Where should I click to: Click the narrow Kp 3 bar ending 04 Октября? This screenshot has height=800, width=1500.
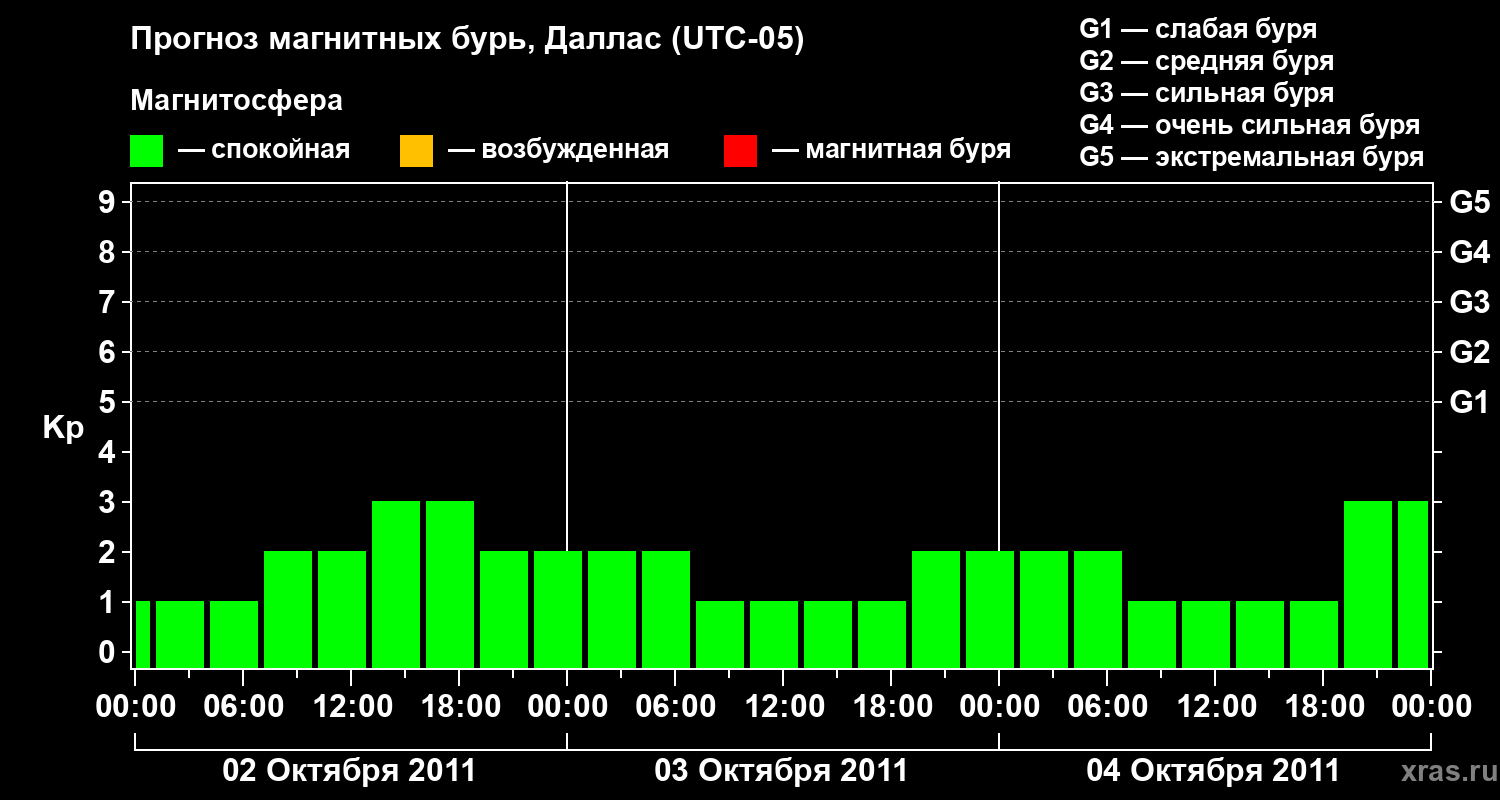1413,584
